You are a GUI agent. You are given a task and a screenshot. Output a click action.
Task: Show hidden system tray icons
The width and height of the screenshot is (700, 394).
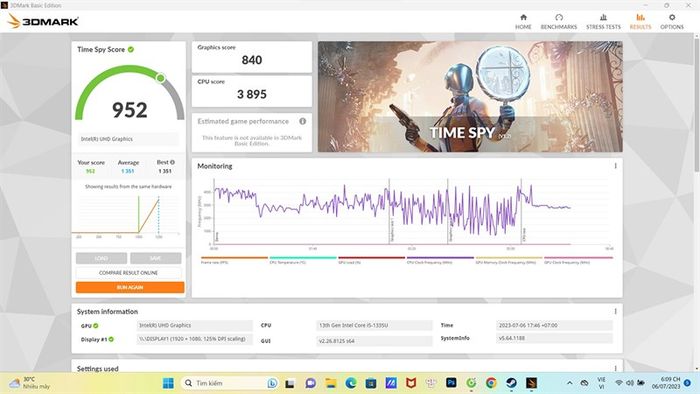[570, 383]
